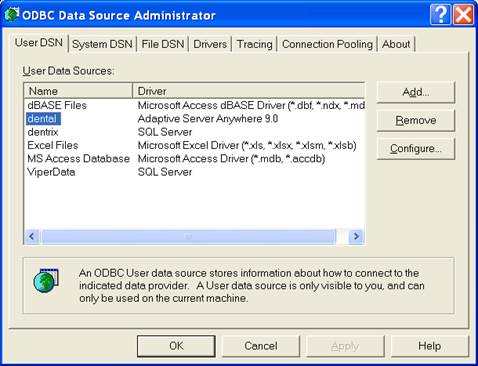
Task: Click the globe data source info icon
Action: coord(46,281)
